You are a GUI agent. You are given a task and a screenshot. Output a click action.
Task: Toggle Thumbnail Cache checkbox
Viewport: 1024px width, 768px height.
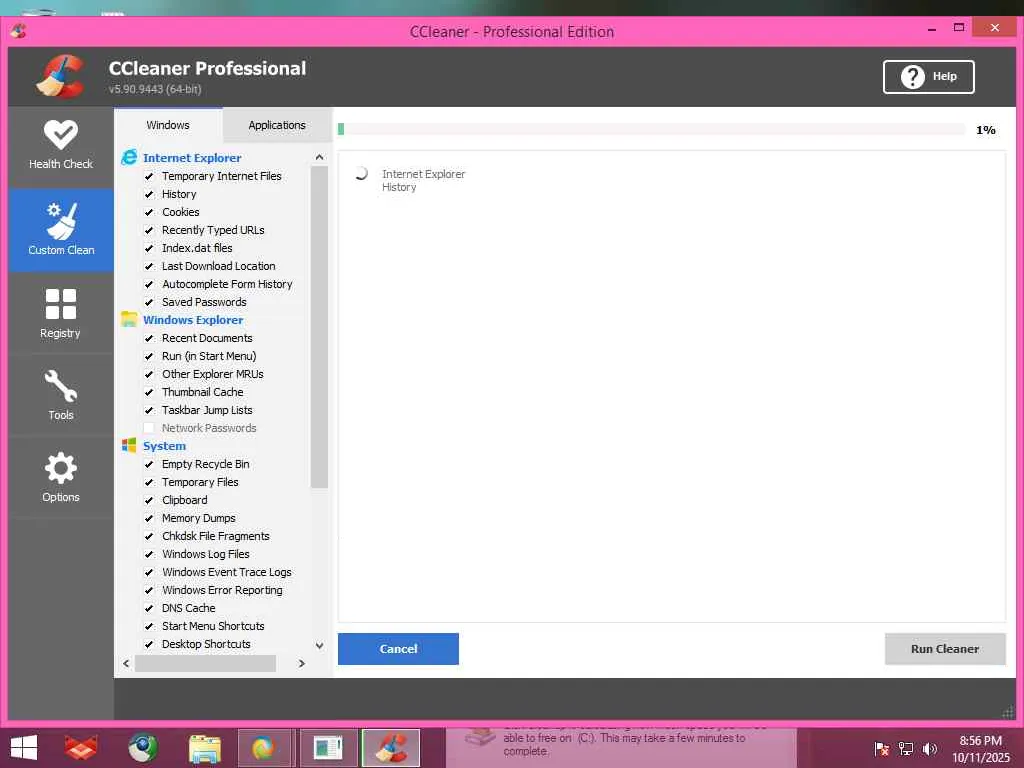[149, 392]
